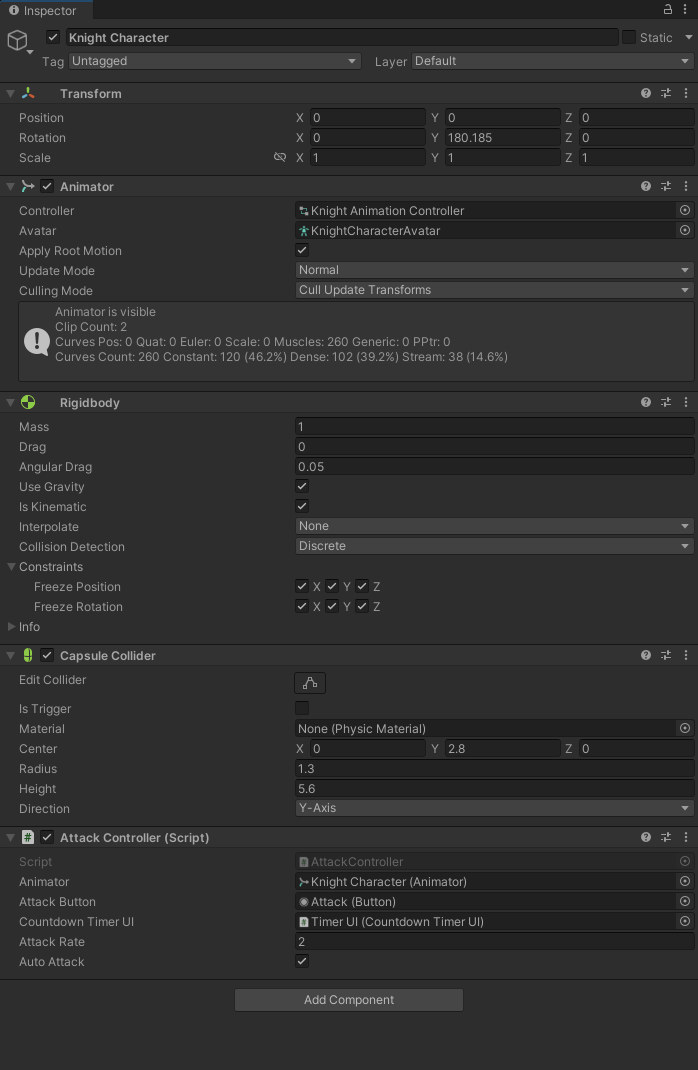
Task: Set the Attack Rate value field
Action: click(x=494, y=941)
